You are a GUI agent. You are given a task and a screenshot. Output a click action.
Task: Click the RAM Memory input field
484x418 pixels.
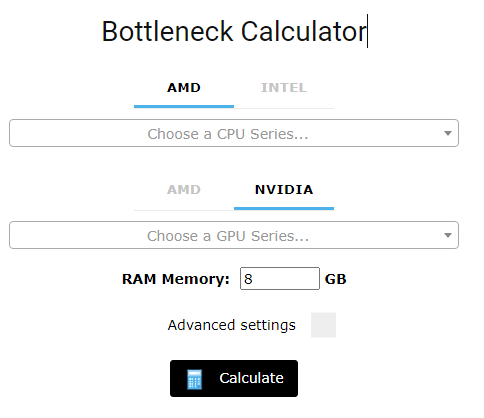[x=280, y=279]
